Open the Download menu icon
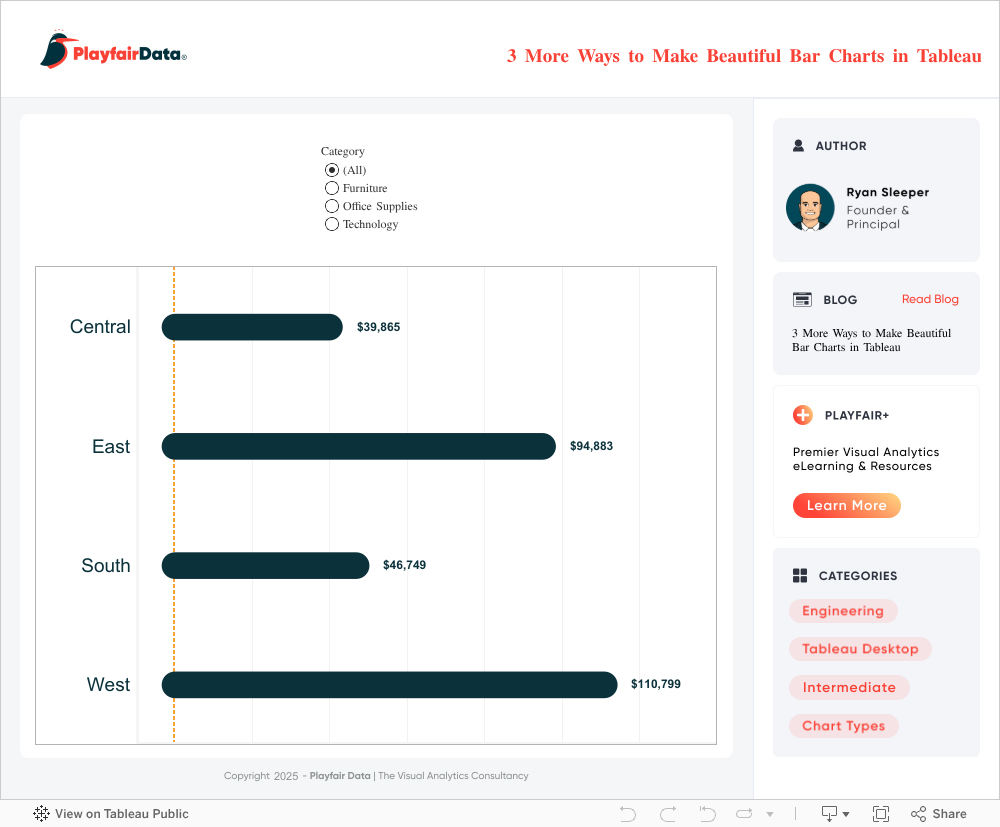 click(x=835, y=814)
